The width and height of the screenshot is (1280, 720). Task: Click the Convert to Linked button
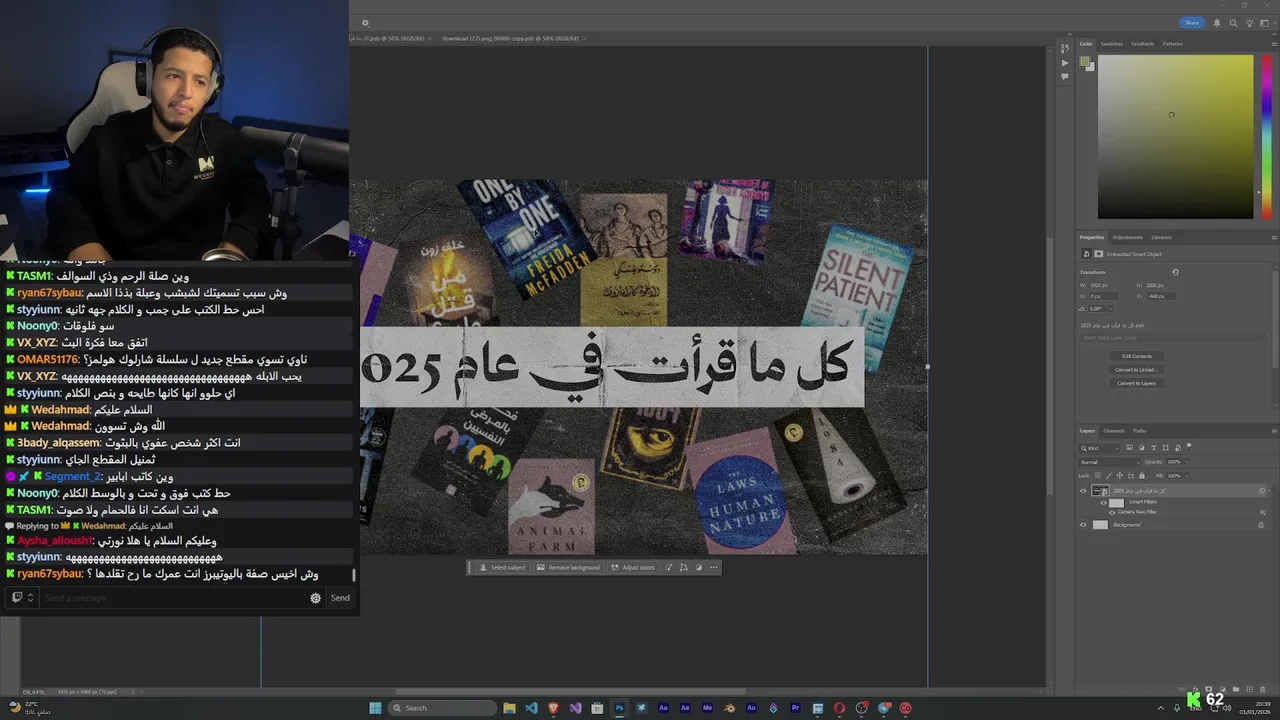1137,370
